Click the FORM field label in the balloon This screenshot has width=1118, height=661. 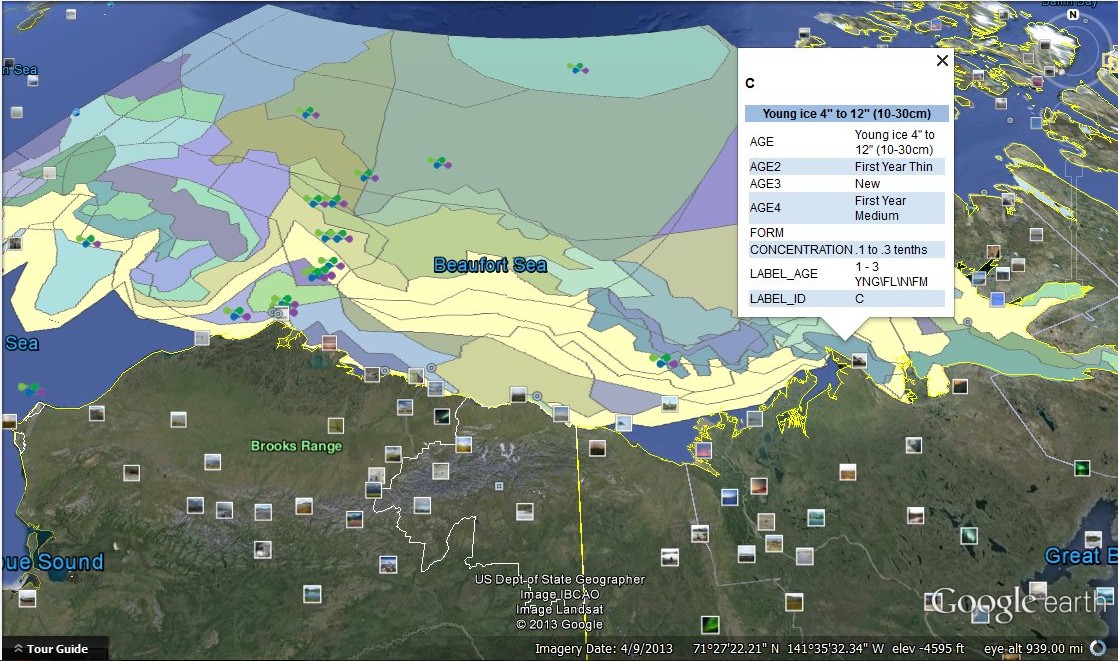pos(766,232)
